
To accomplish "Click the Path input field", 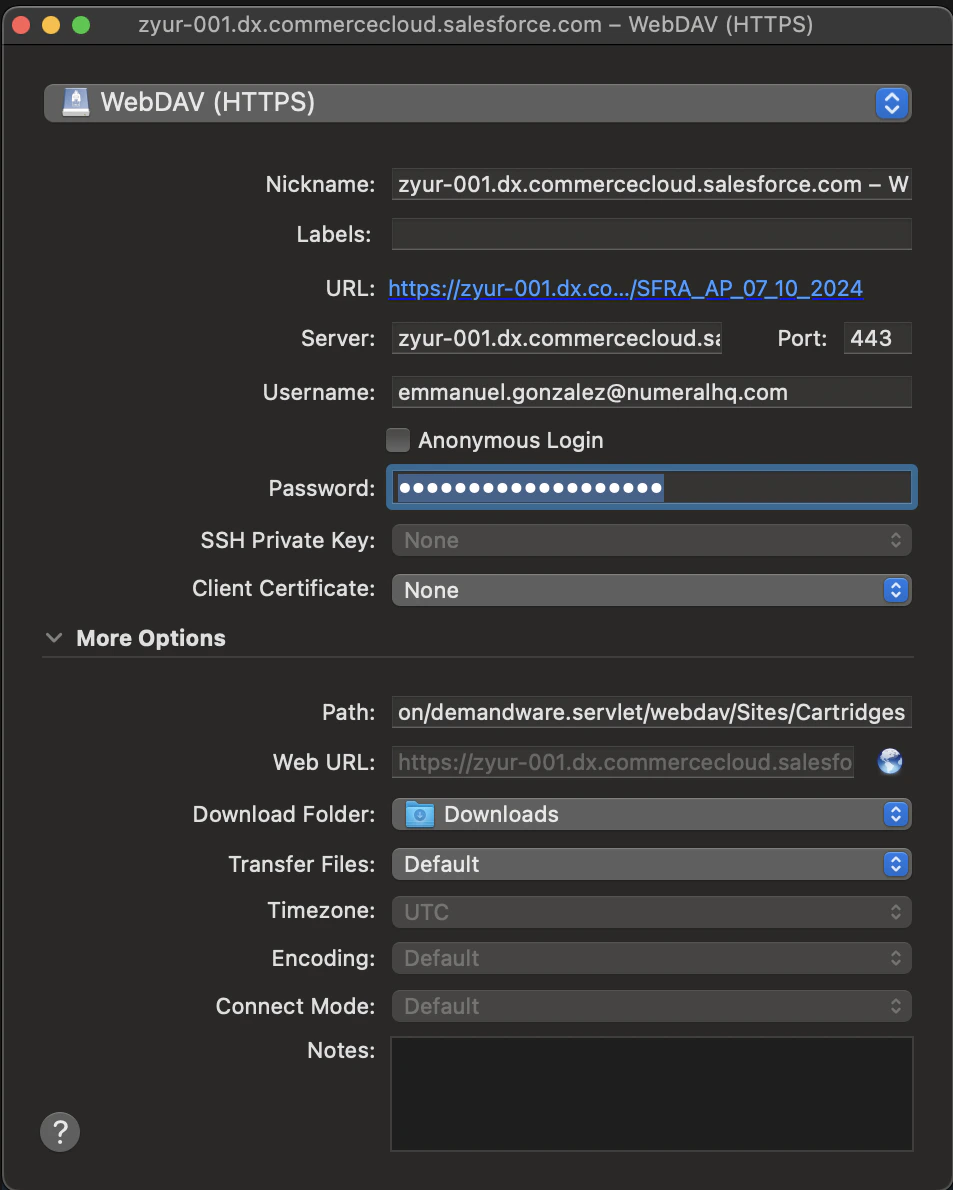I will (x=651, y=712).
